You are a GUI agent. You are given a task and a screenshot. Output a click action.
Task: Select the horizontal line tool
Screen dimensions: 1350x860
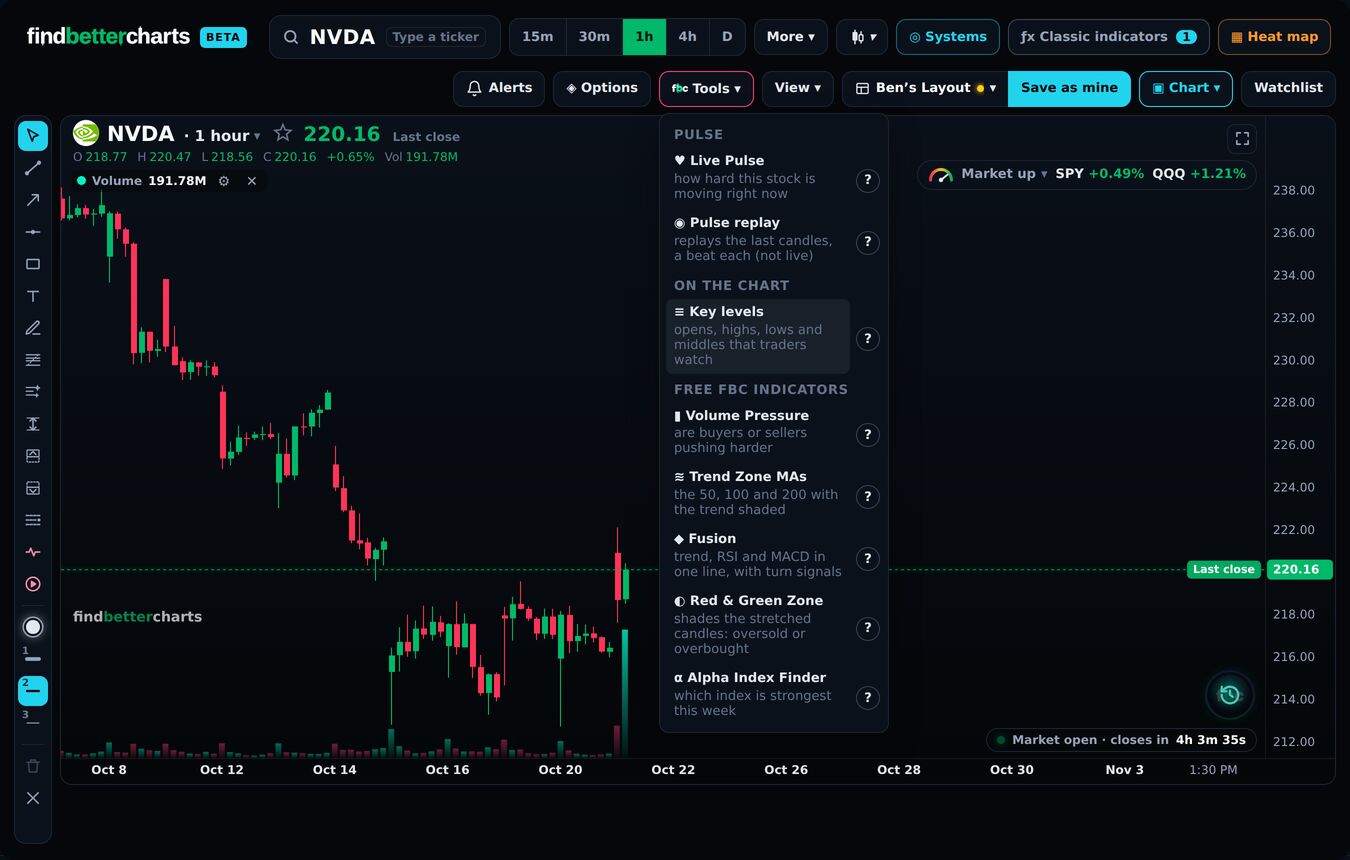[33, 232]
